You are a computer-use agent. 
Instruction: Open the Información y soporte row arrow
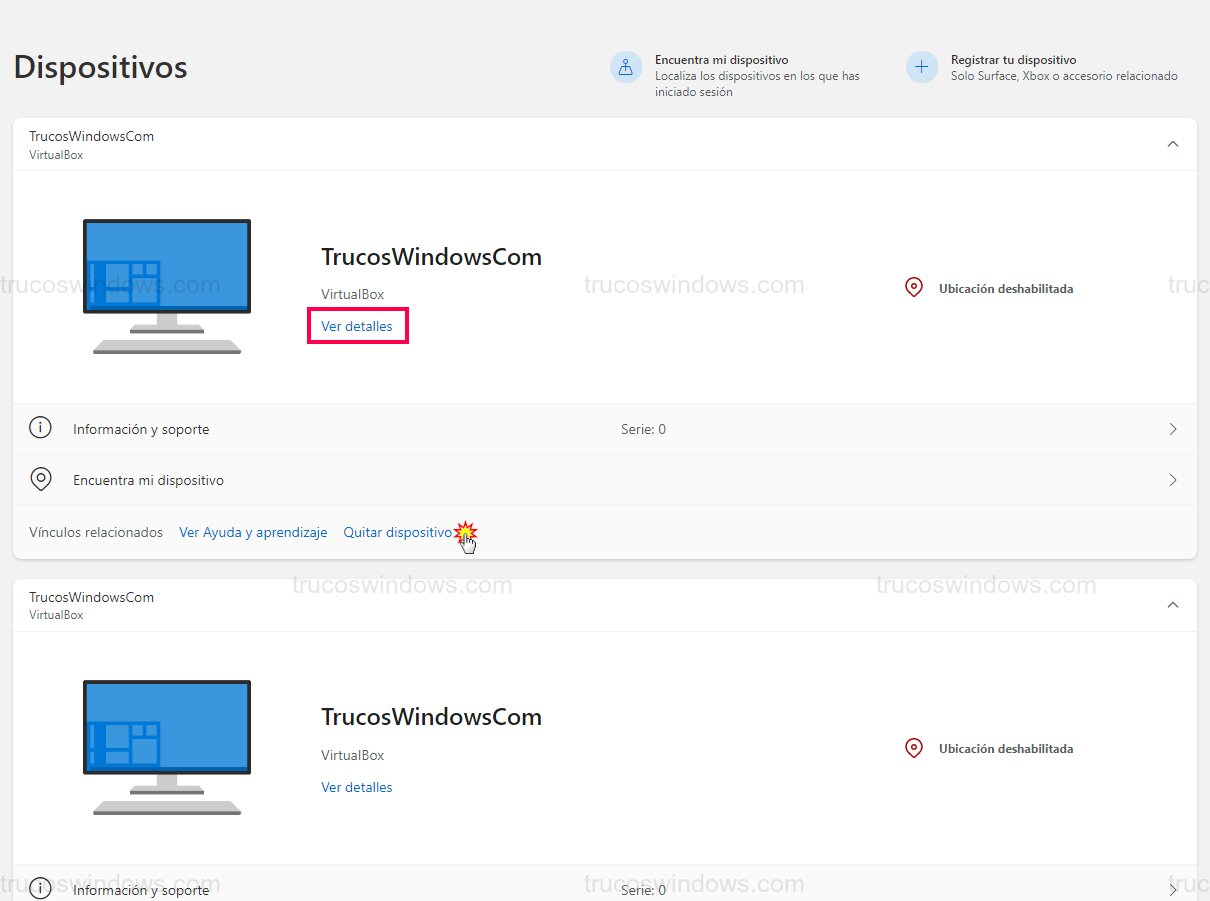coord(1173,429)
